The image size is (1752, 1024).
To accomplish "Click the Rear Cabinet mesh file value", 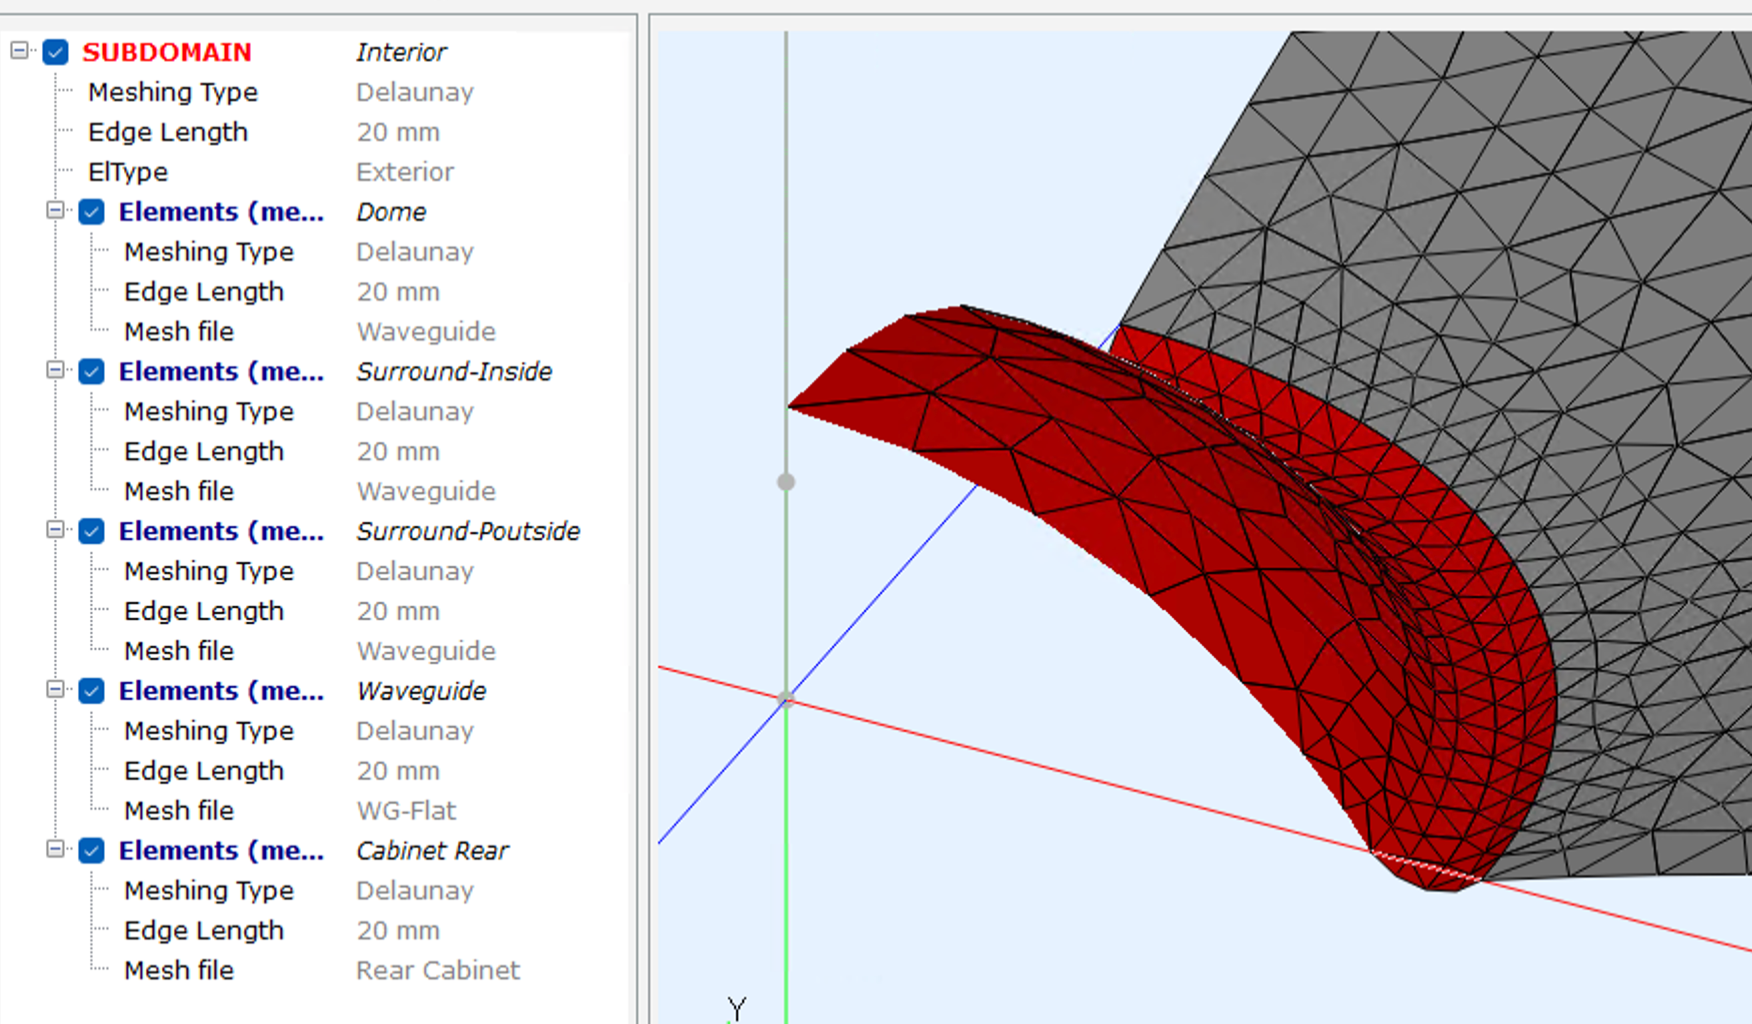I will [x=438, y=971].
